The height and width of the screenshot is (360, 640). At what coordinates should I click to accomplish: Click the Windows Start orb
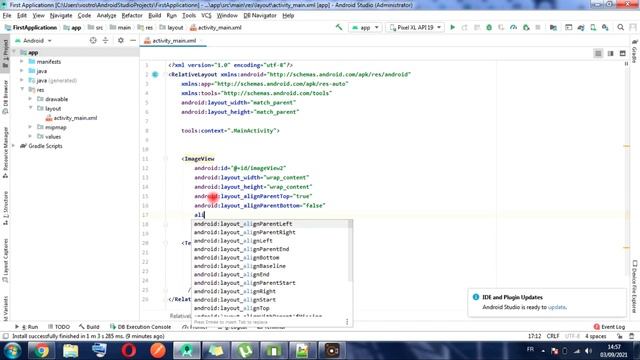(x=12, y=350)
